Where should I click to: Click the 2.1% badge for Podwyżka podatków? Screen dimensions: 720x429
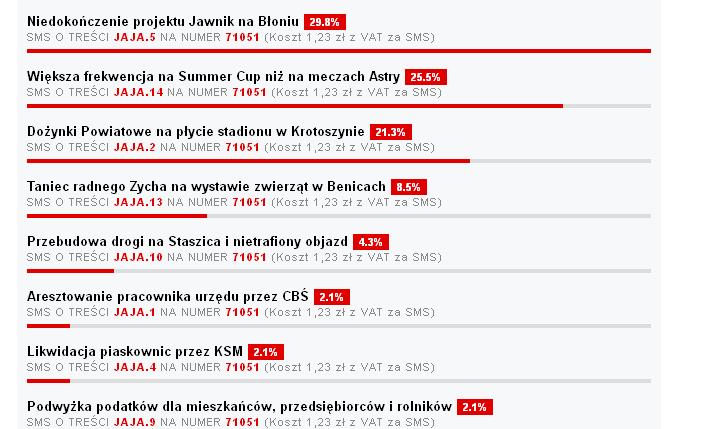pos(475,407)
